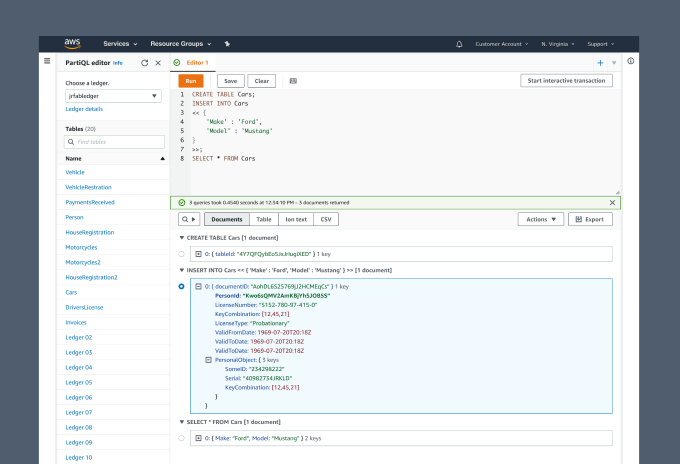
Task: Open the Ledger details link
Action: 84,109
